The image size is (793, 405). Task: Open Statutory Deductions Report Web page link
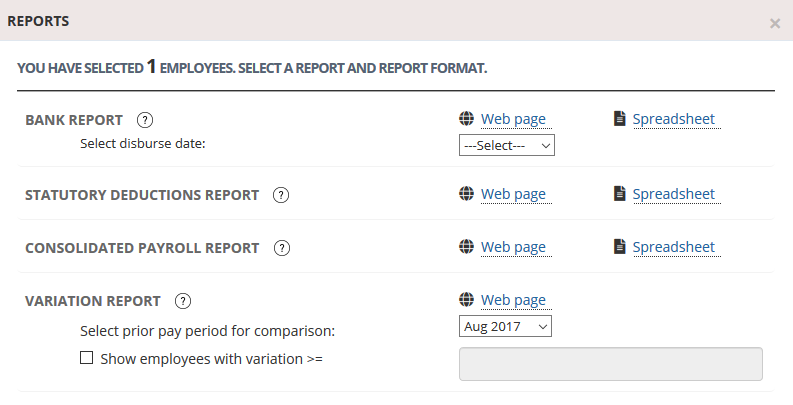(x=513, y=194)
